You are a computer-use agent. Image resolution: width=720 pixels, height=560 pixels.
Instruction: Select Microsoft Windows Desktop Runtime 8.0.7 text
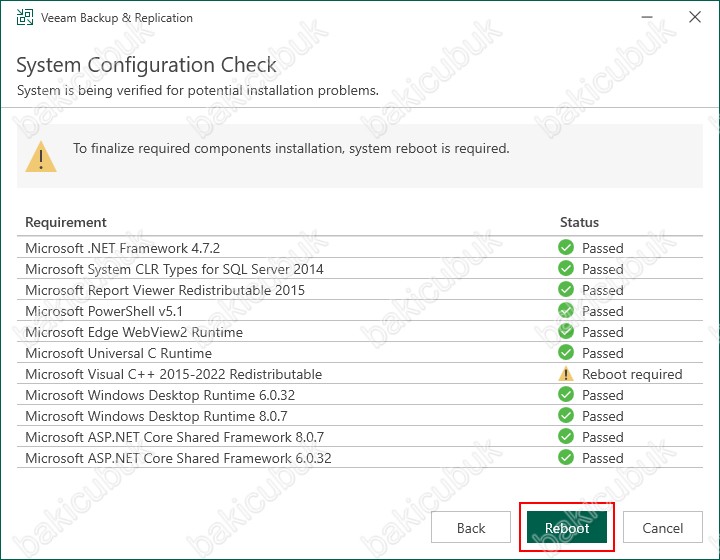156,416
